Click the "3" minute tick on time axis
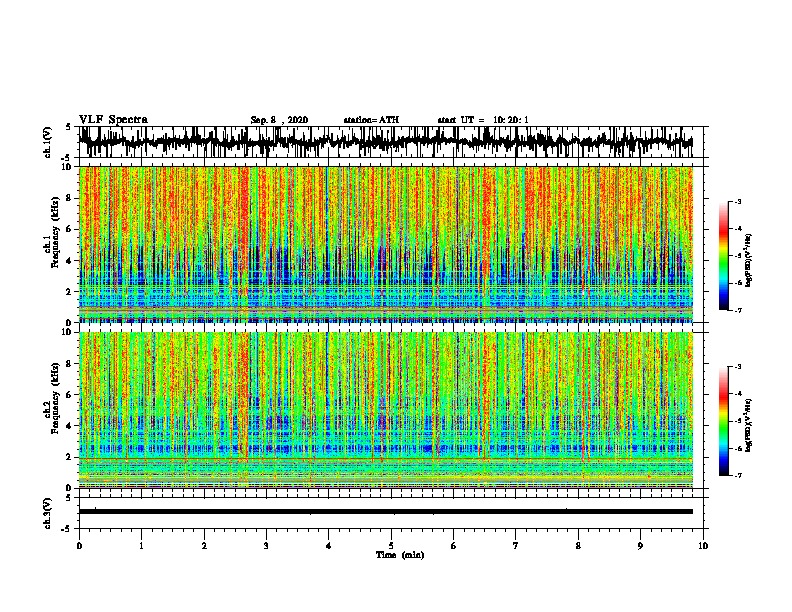792x612 pixels. [266, 546]
